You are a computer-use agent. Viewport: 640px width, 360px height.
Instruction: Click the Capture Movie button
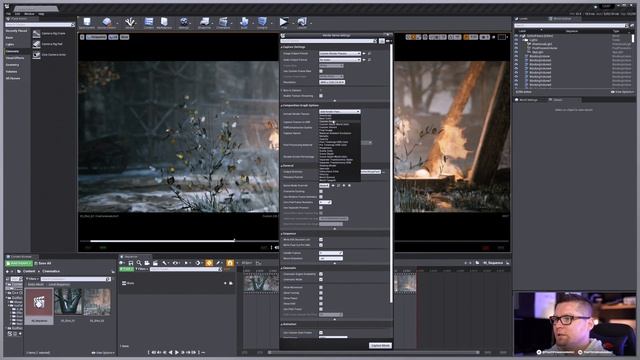[x=380, y=345]
